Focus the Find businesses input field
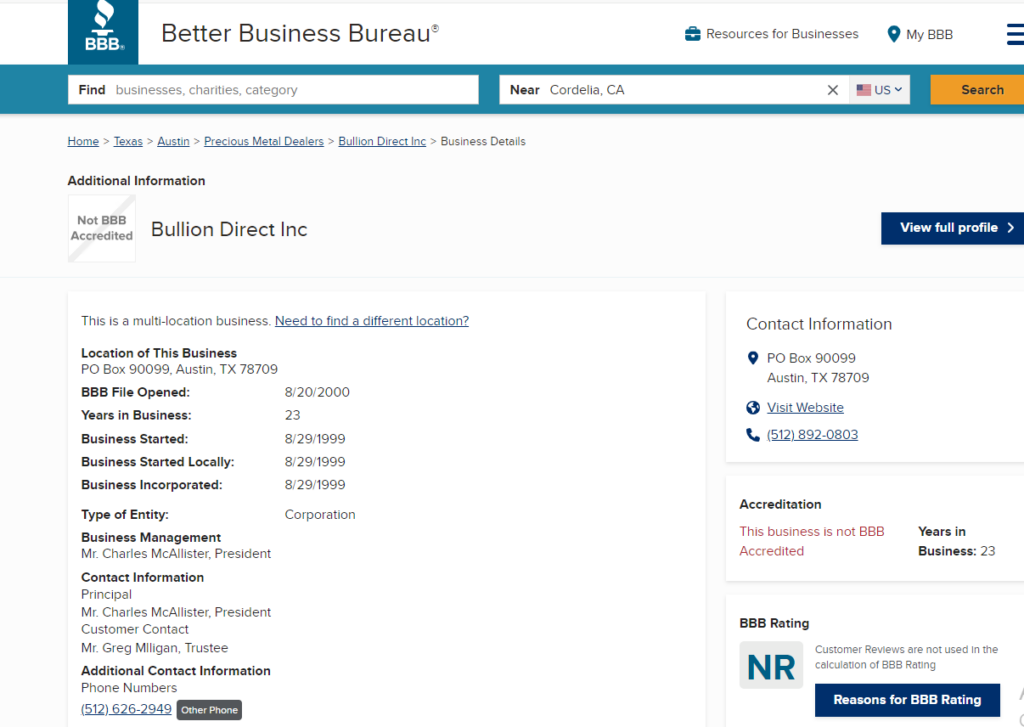This screenshot has width=1024, height=727. pos(273,90)
